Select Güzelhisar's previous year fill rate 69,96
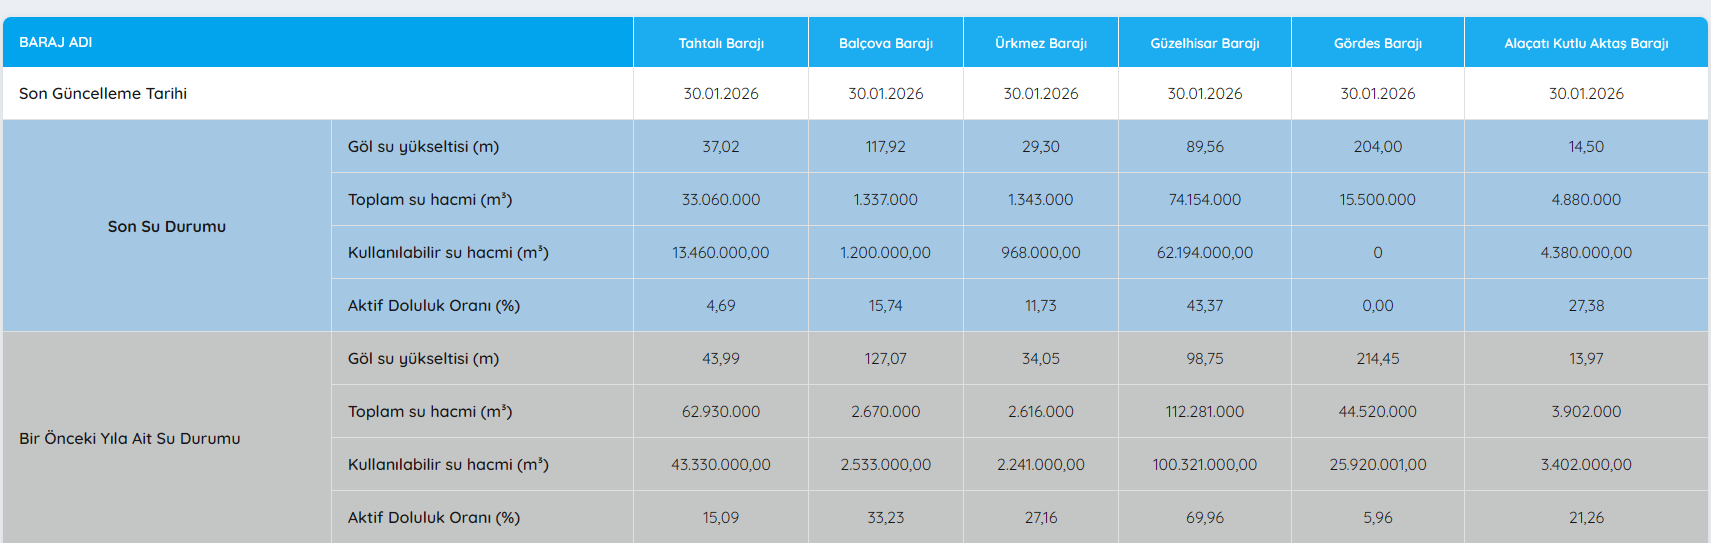Screen dimensions: 1711x543 coord(1204,517)
